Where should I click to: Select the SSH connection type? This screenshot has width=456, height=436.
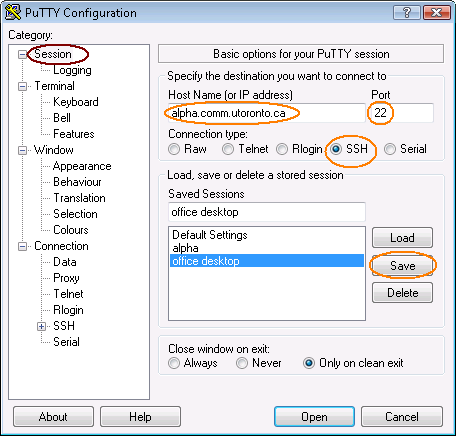336,149
